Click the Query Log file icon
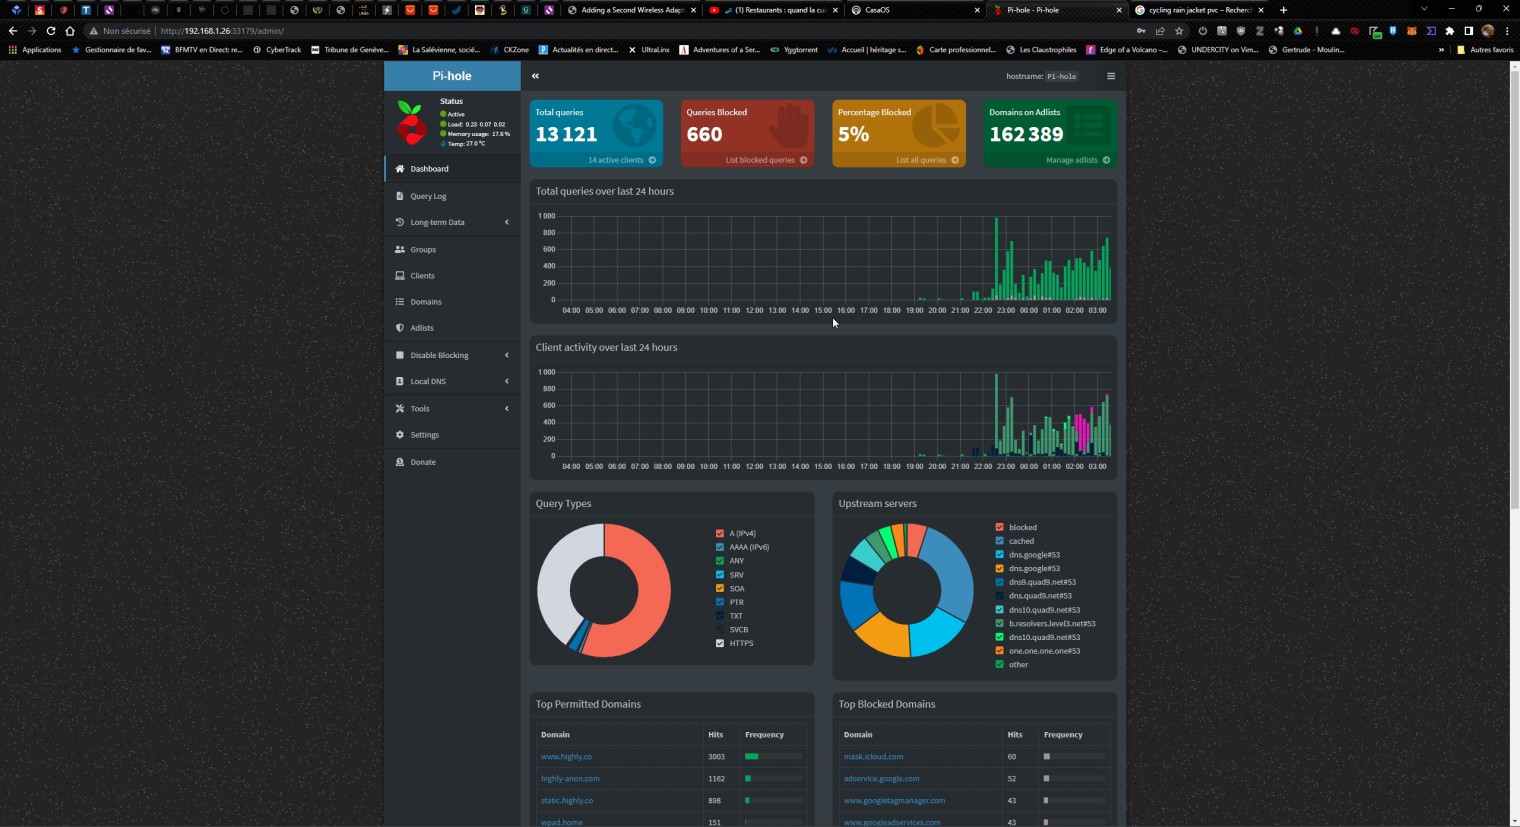This screenshot has width=1520, height=827. (x=400, y=196)
